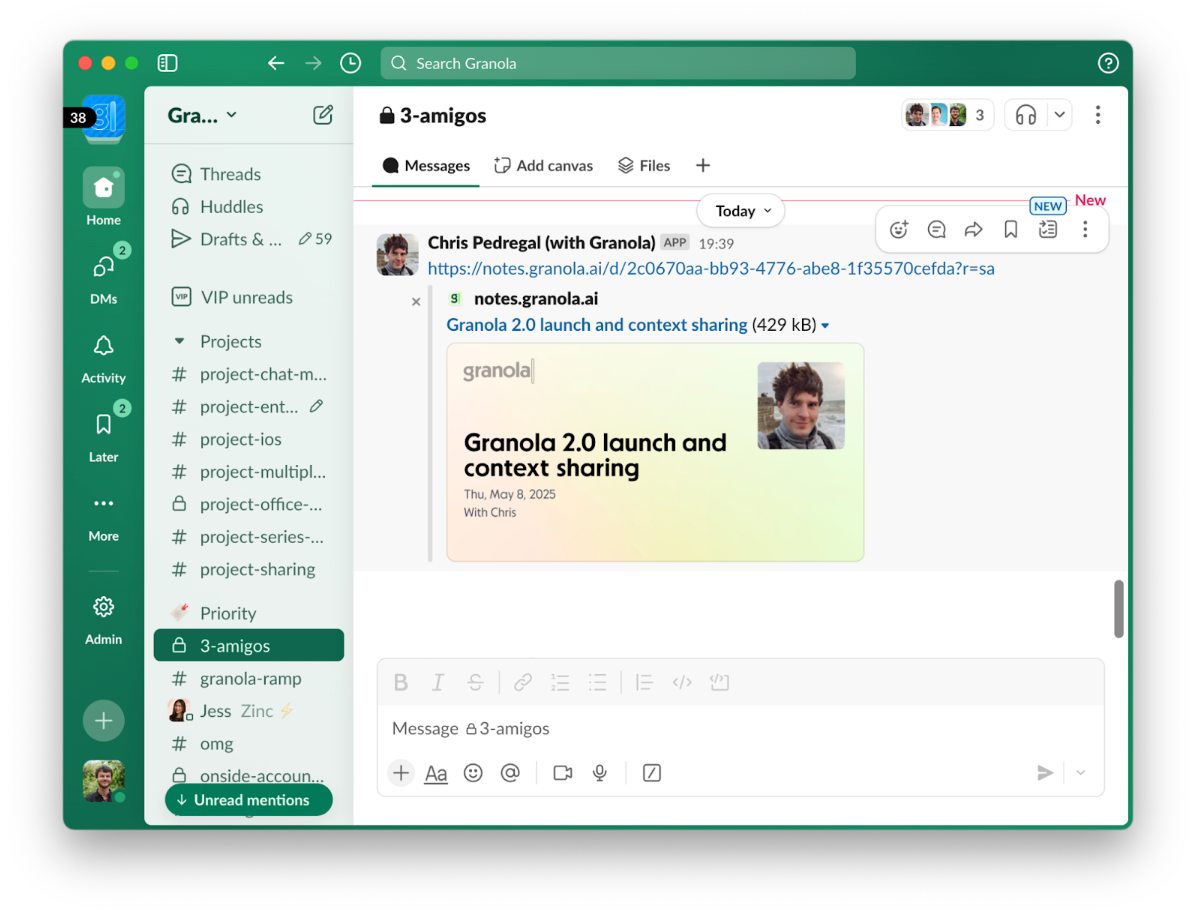
Task: Open the Add canvas tab
Action: coord(543,165)
